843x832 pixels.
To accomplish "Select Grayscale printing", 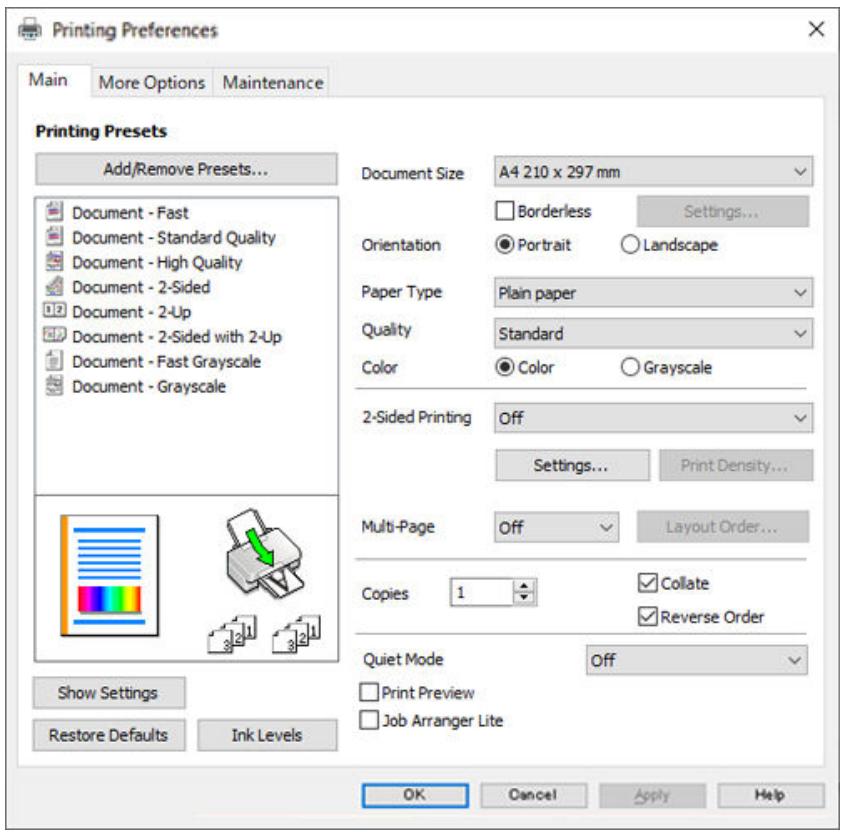I will tap(630, 367).
